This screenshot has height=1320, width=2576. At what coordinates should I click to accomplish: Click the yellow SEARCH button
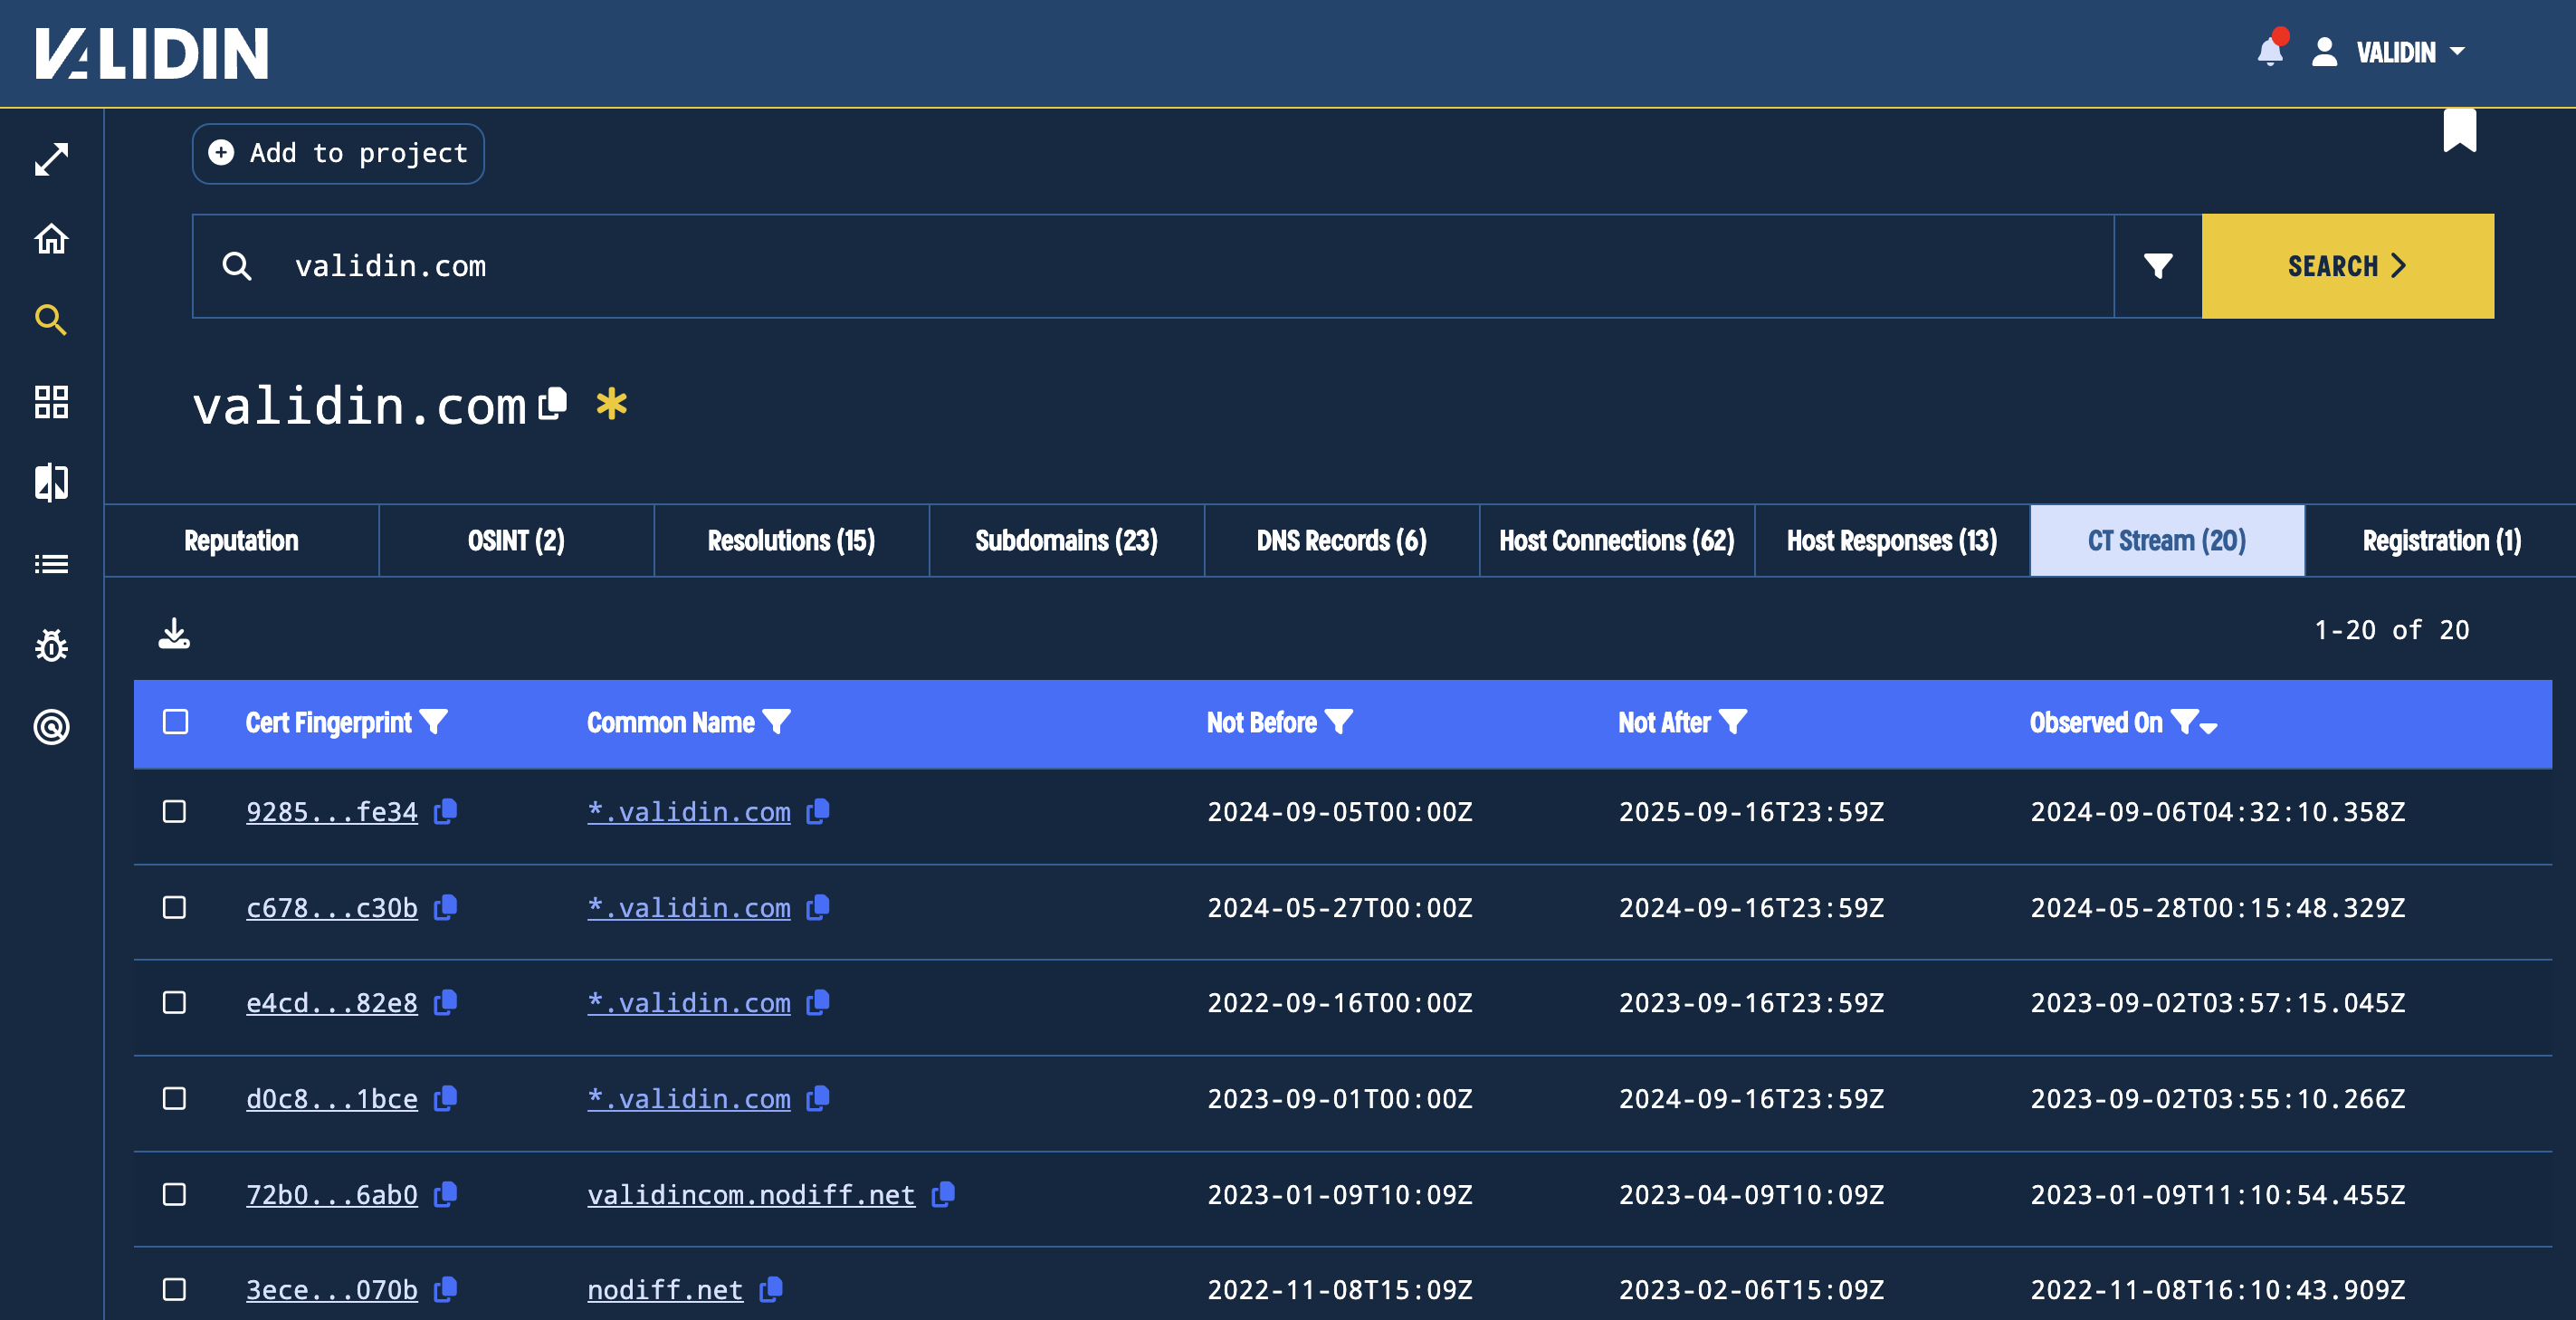[x=2347, y=266]
